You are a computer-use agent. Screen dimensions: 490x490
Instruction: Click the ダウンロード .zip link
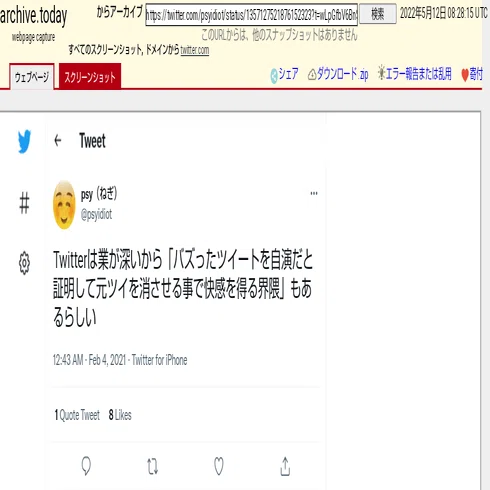pos(338,74)
